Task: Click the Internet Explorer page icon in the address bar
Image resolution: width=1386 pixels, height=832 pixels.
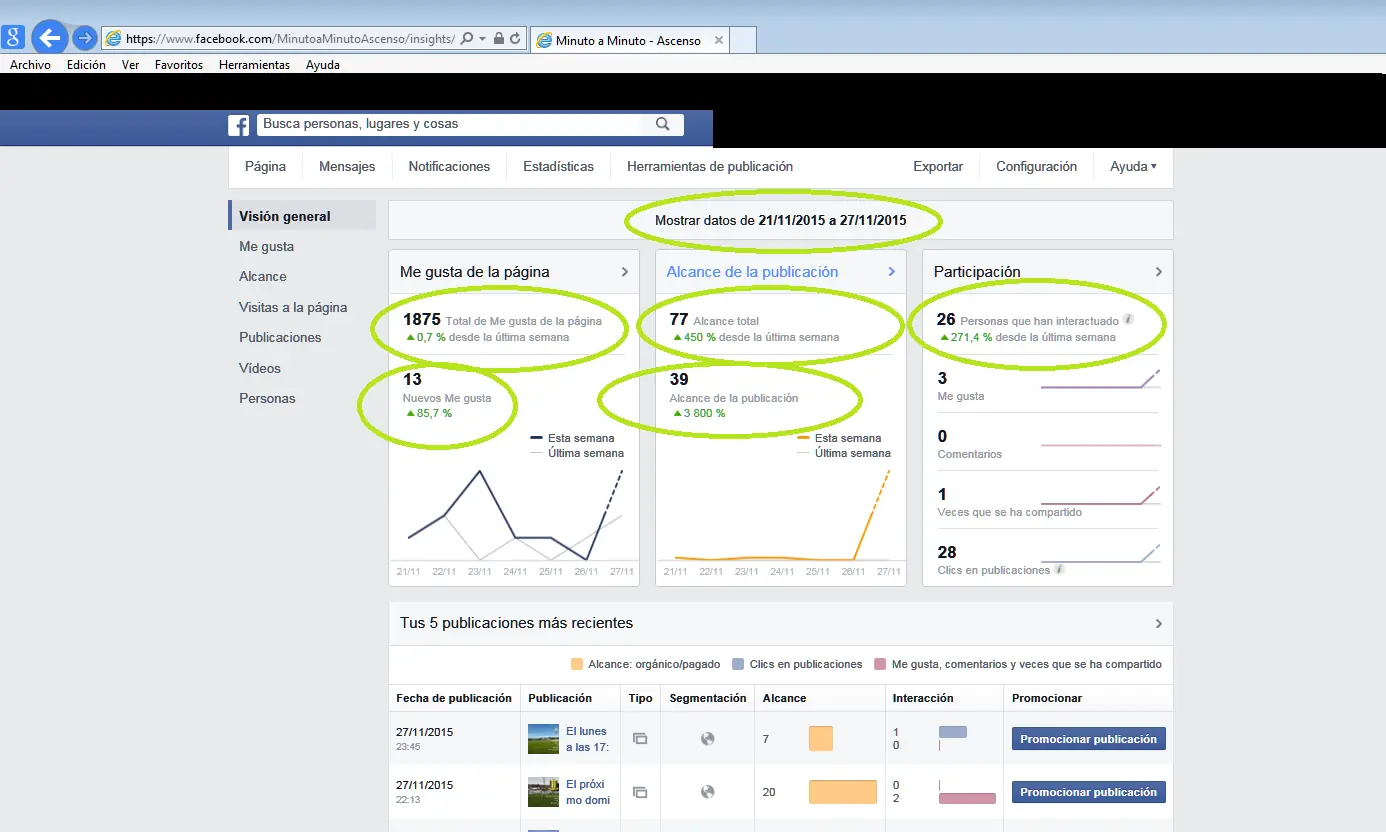Action: [x=113, y=38]
